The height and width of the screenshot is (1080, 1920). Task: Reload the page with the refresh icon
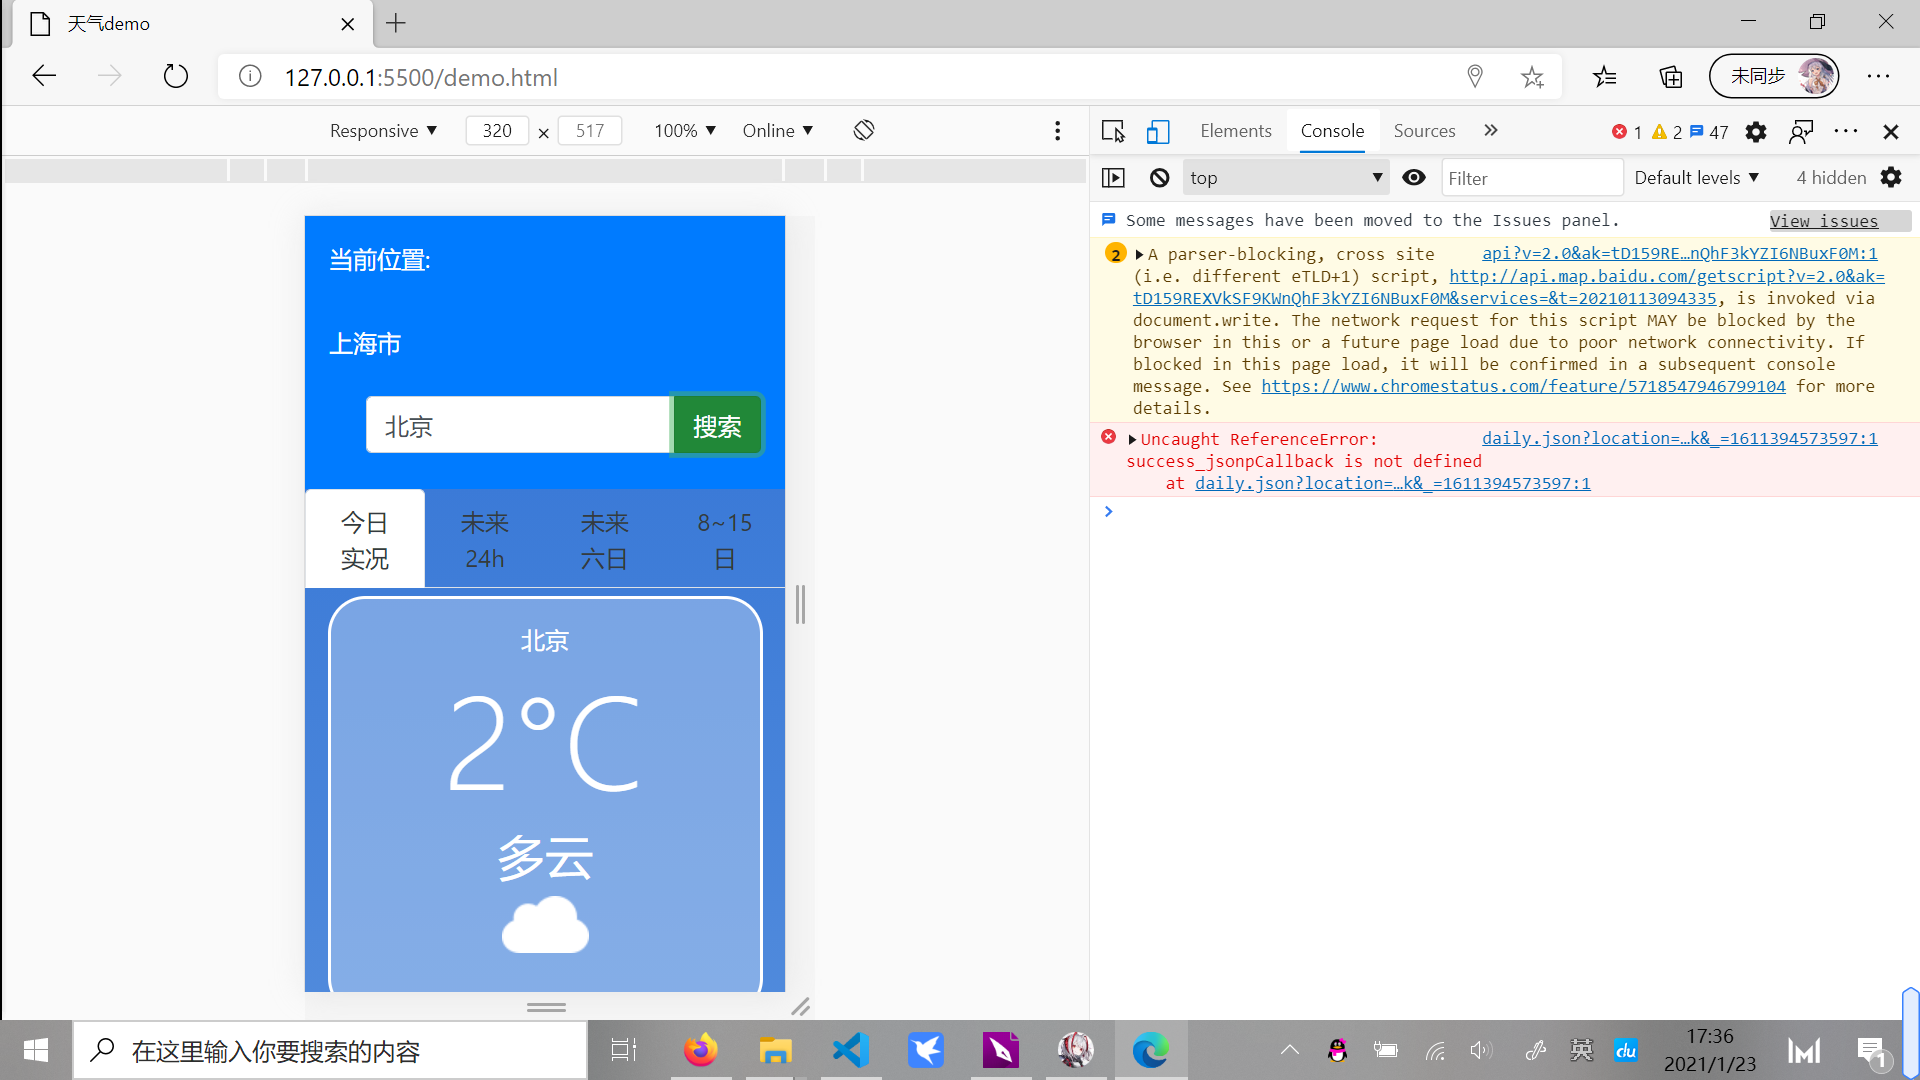176,77
